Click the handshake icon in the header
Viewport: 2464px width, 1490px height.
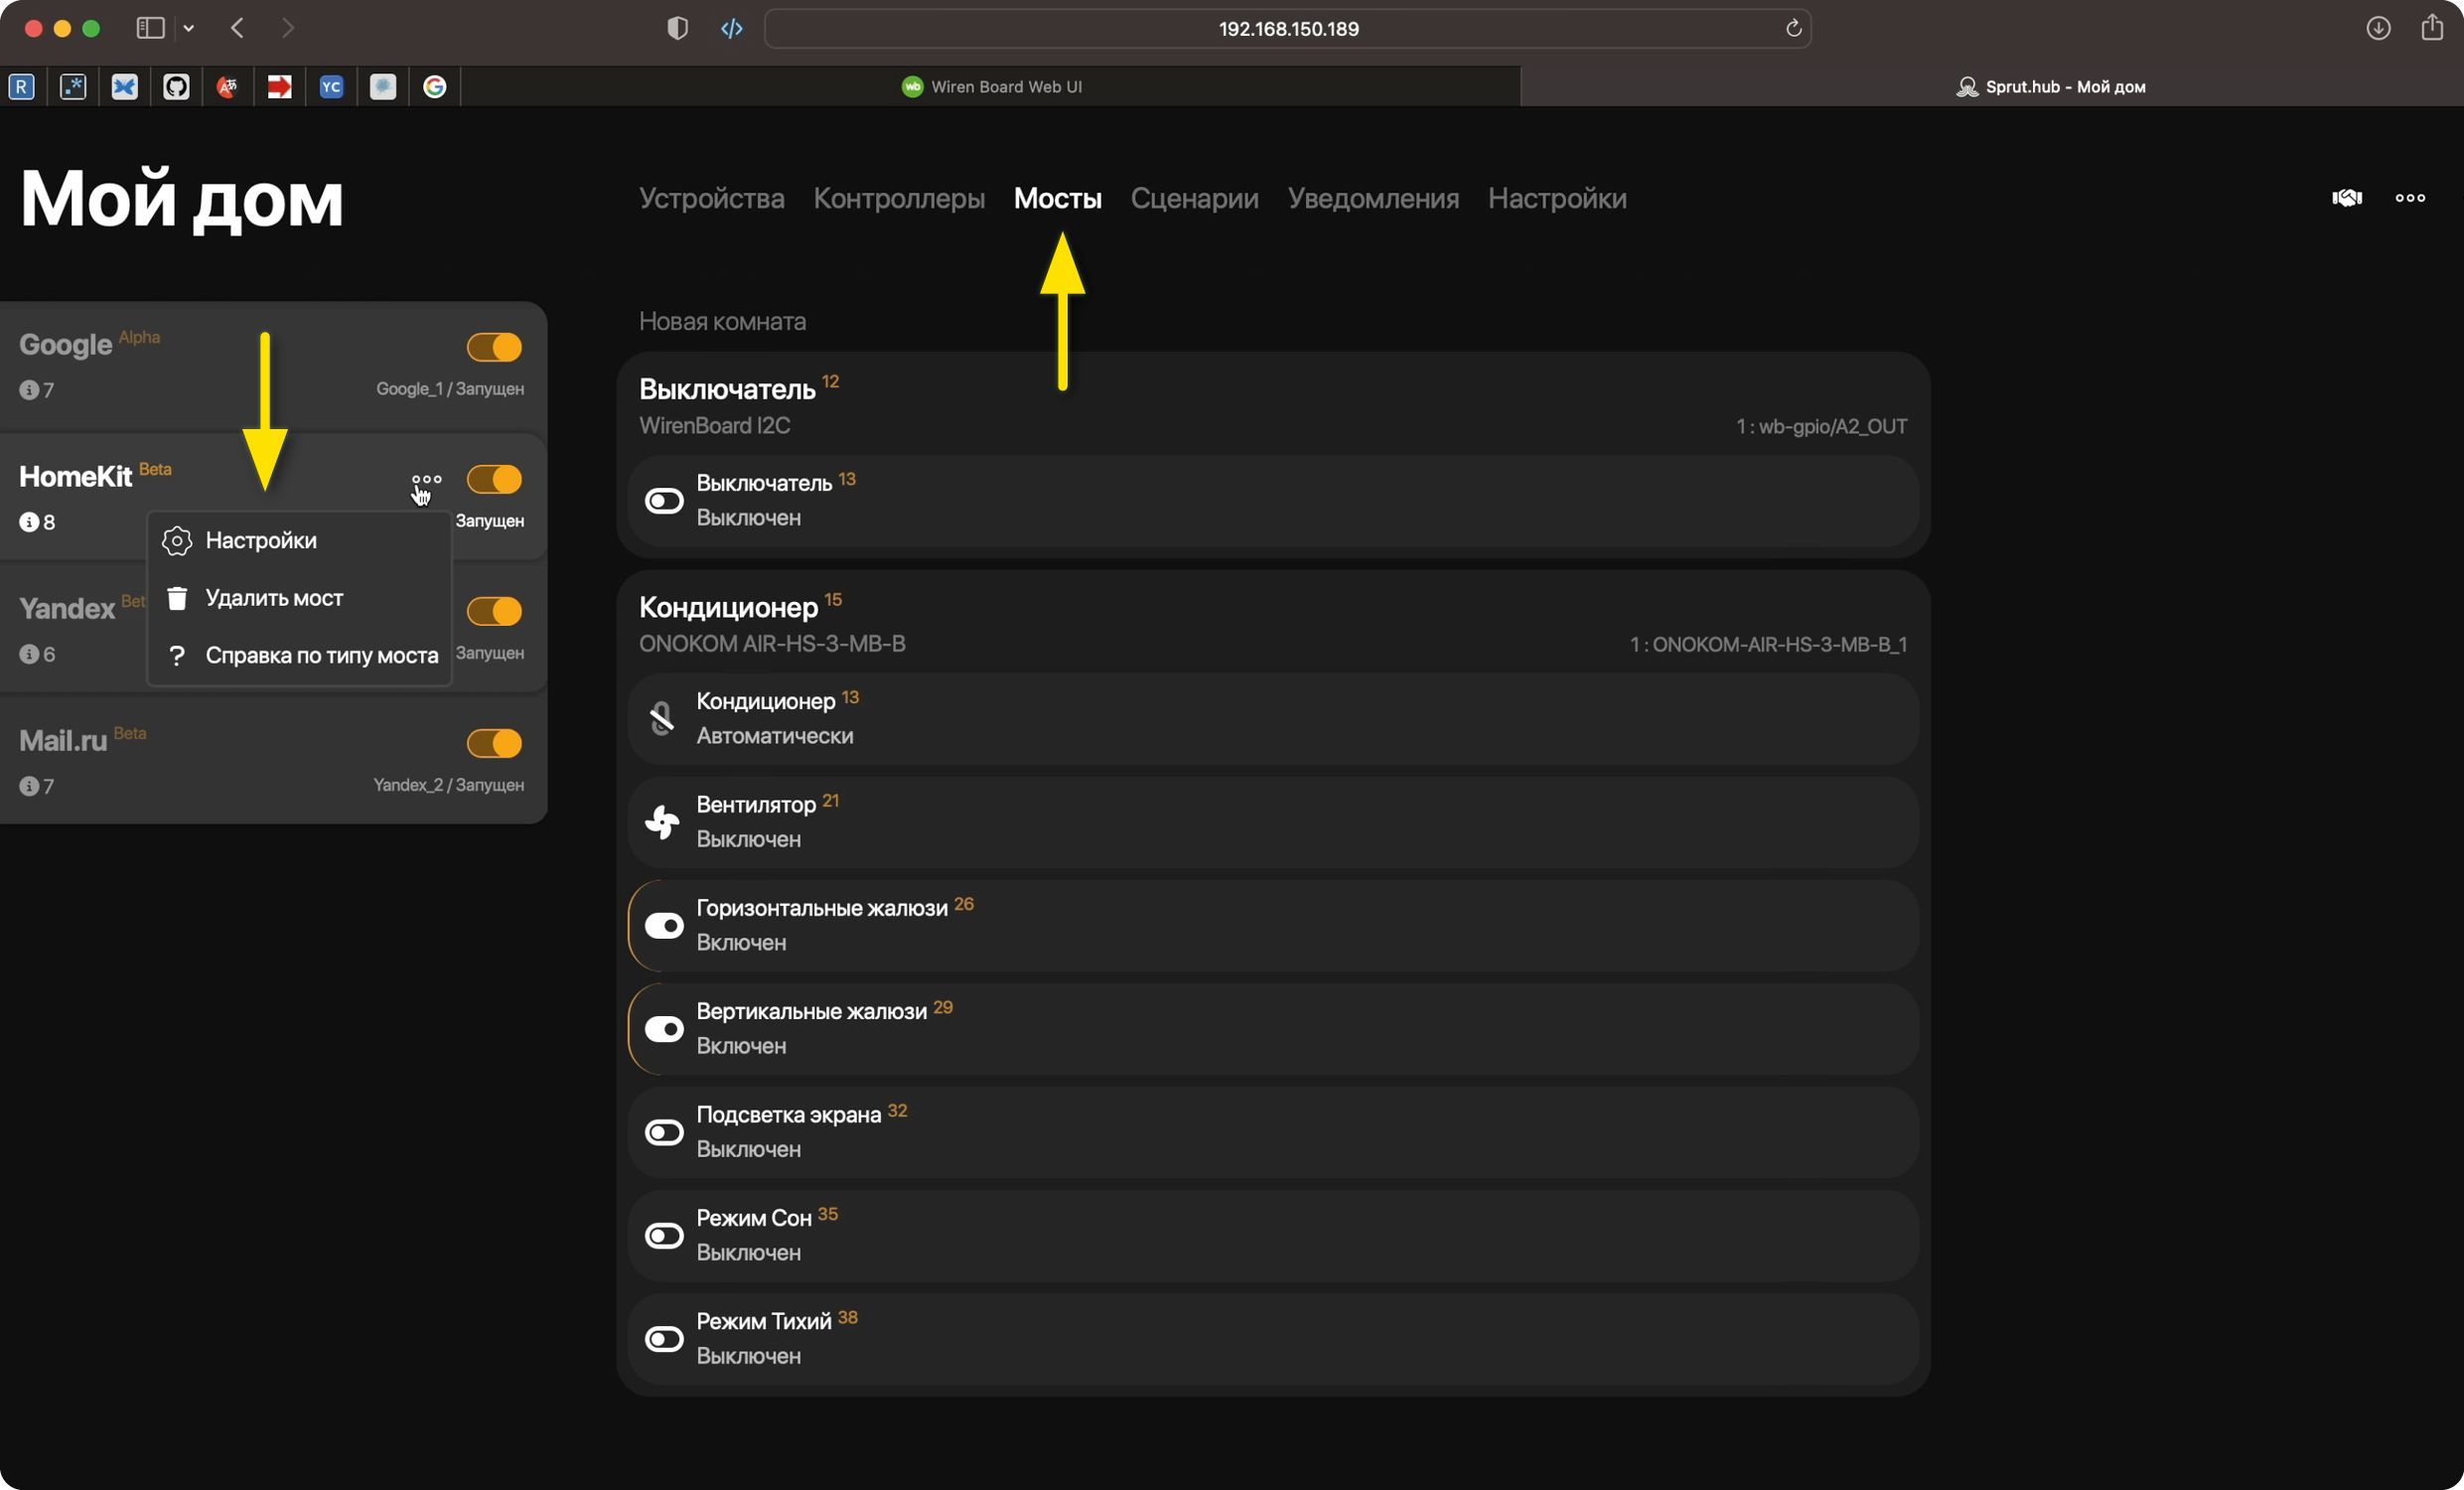tap(2346, 198)
